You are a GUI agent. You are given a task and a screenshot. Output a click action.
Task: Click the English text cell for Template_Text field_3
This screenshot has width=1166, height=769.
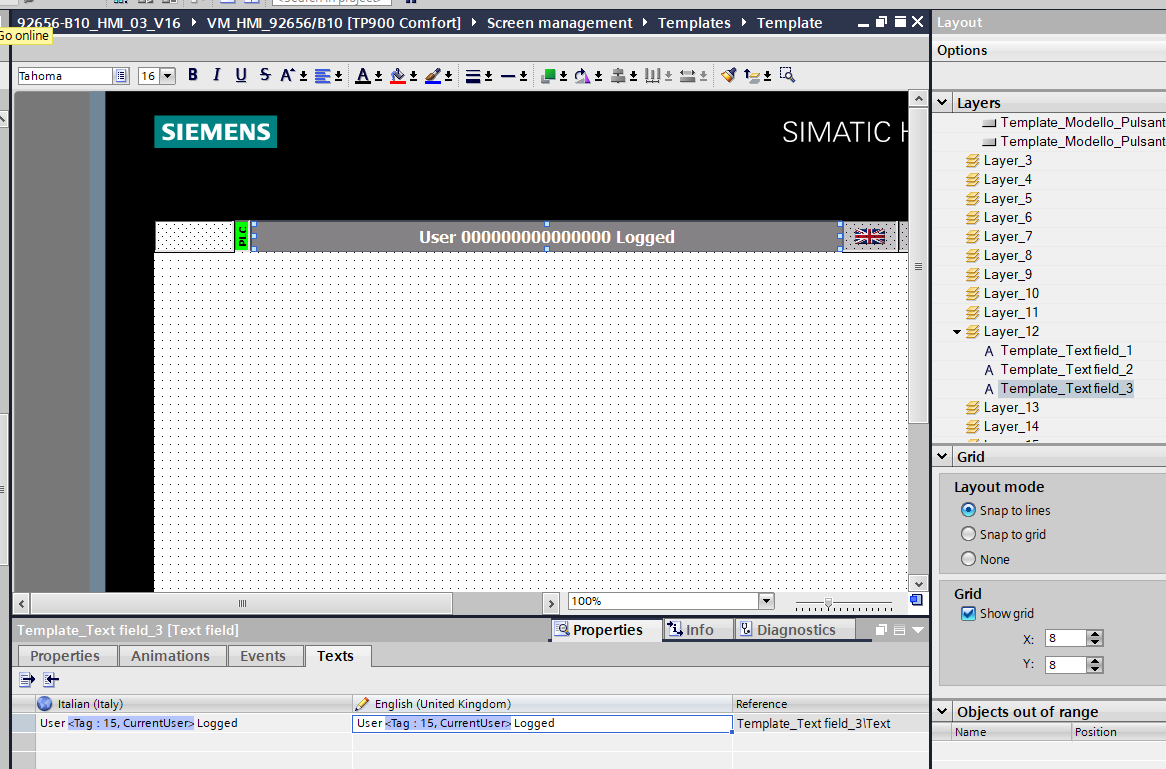542,723
